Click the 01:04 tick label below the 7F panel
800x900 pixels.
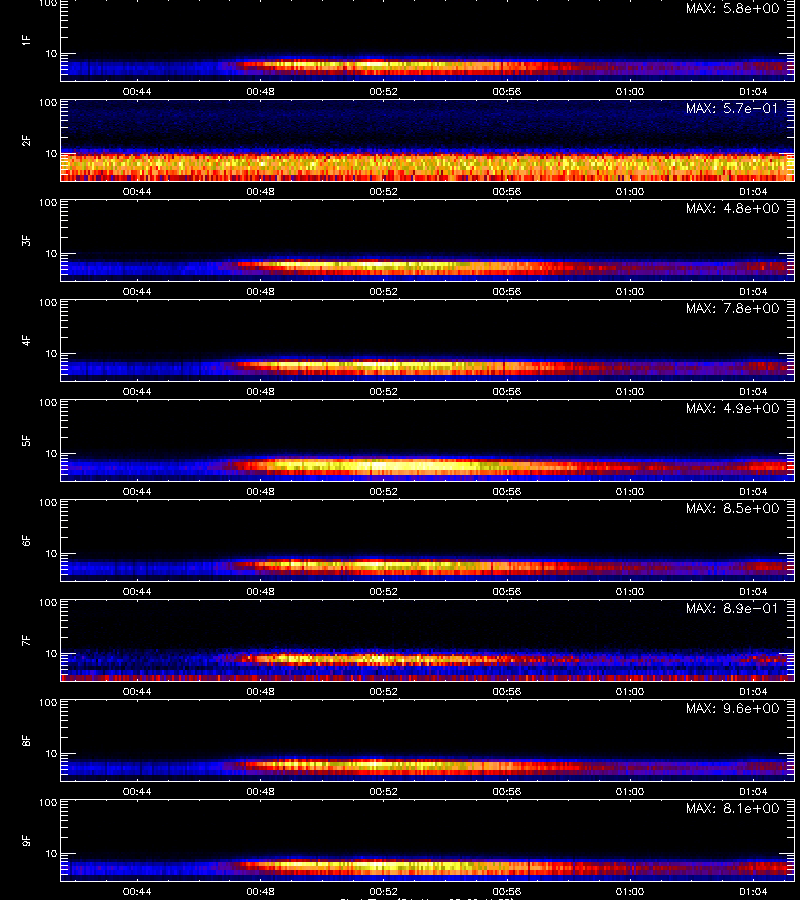click(x=753, y=692)
